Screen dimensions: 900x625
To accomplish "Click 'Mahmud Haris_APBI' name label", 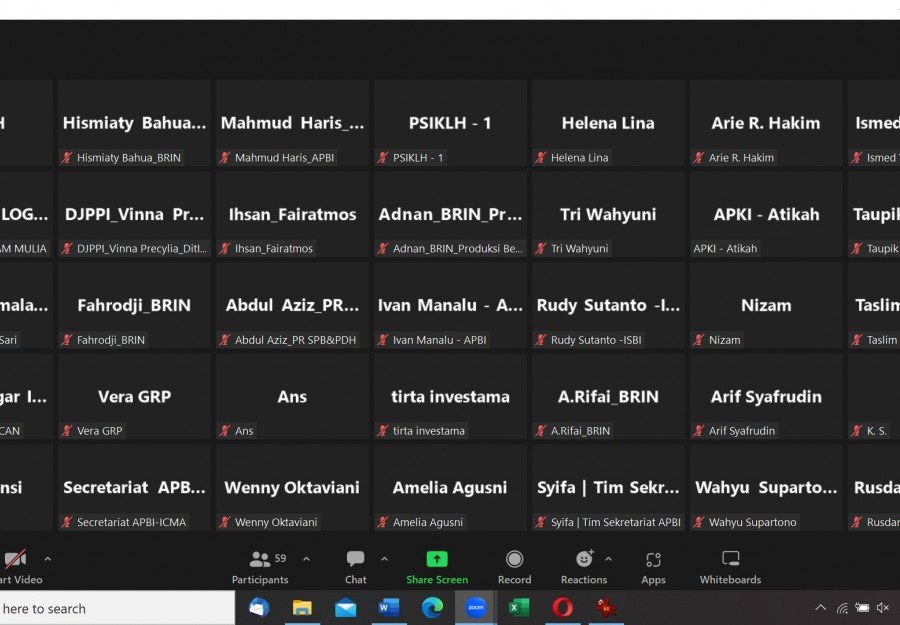I will (284, 157).
